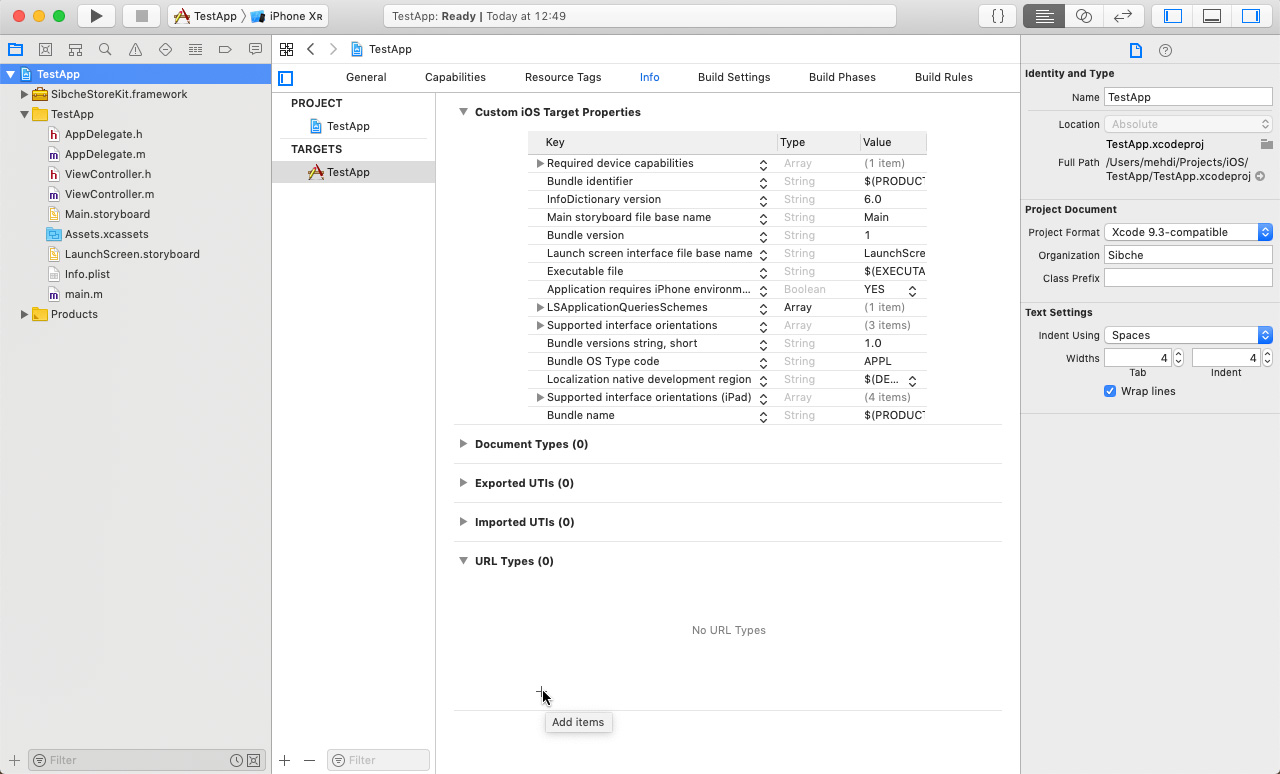
Task: Open the Build Settings tab
Action: [734, 77]
